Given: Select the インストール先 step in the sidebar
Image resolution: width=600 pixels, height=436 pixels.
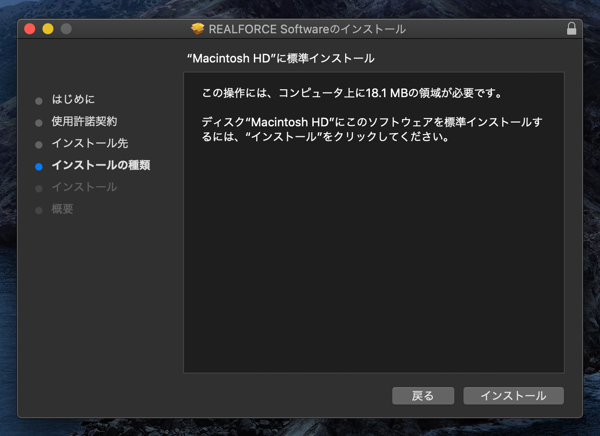Looking at the screenshot, I should point(90,143).
